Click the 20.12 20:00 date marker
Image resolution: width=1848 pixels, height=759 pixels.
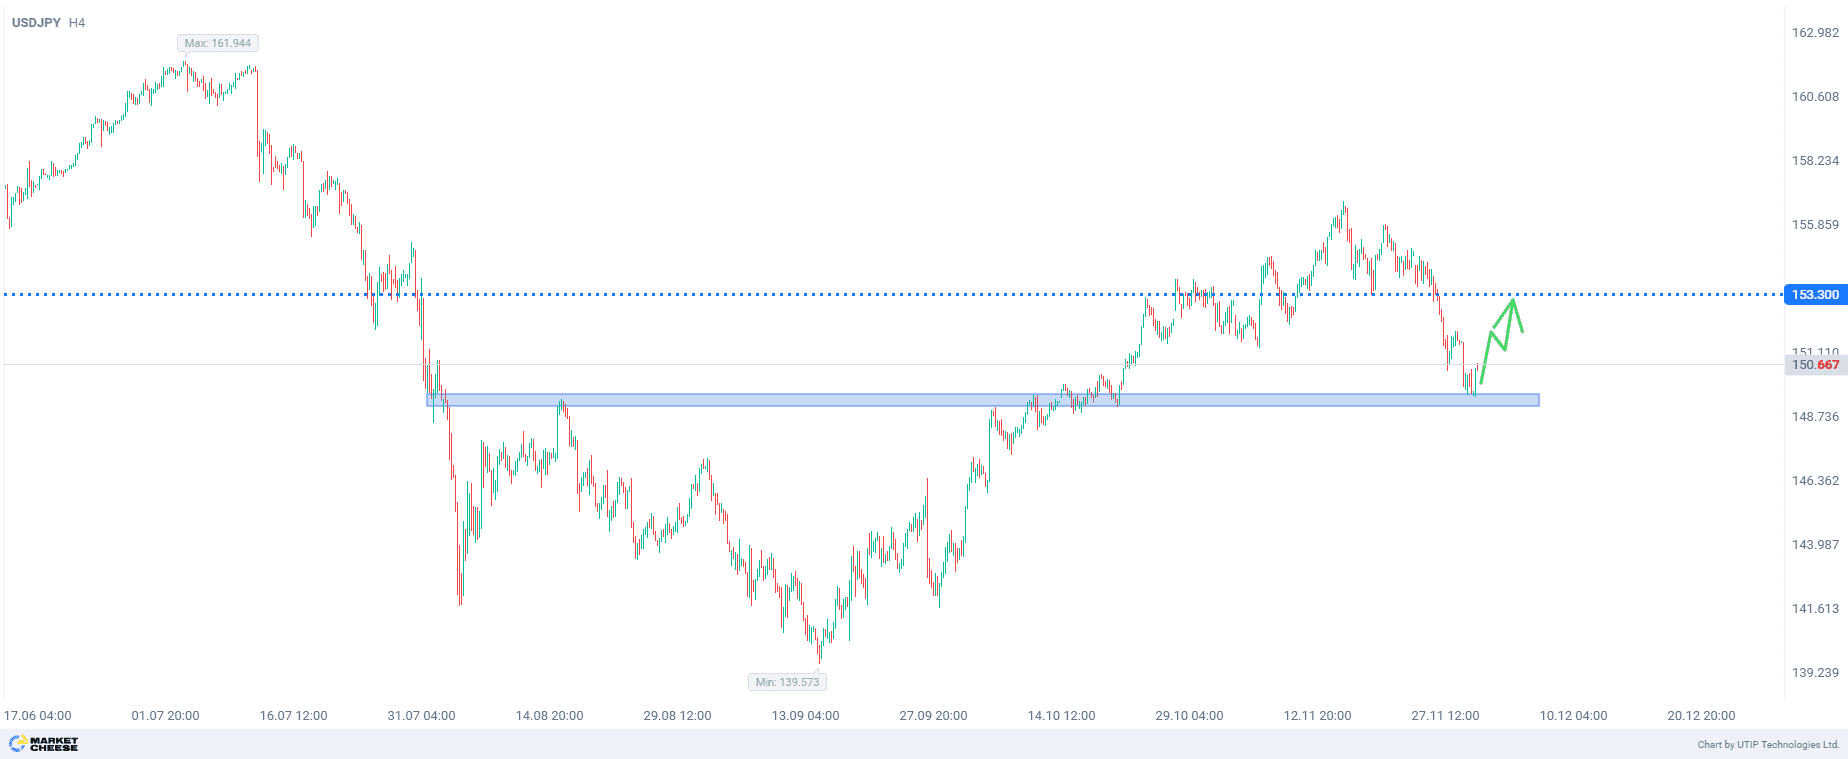pos(1701,715)
